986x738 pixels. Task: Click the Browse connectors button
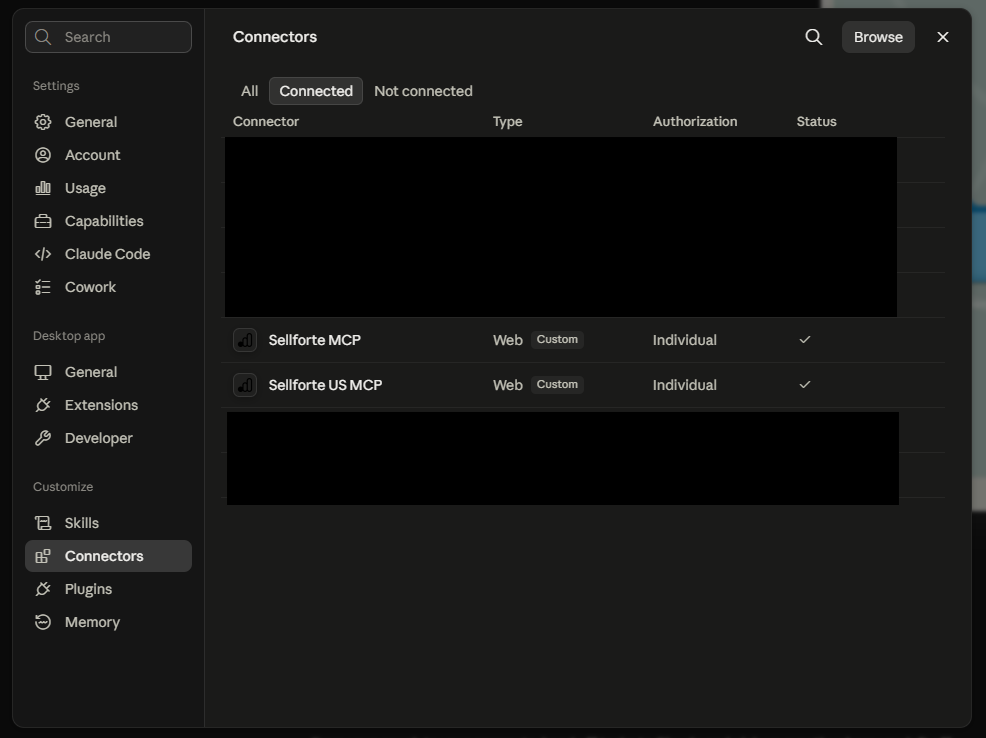[x=878, y=37]
